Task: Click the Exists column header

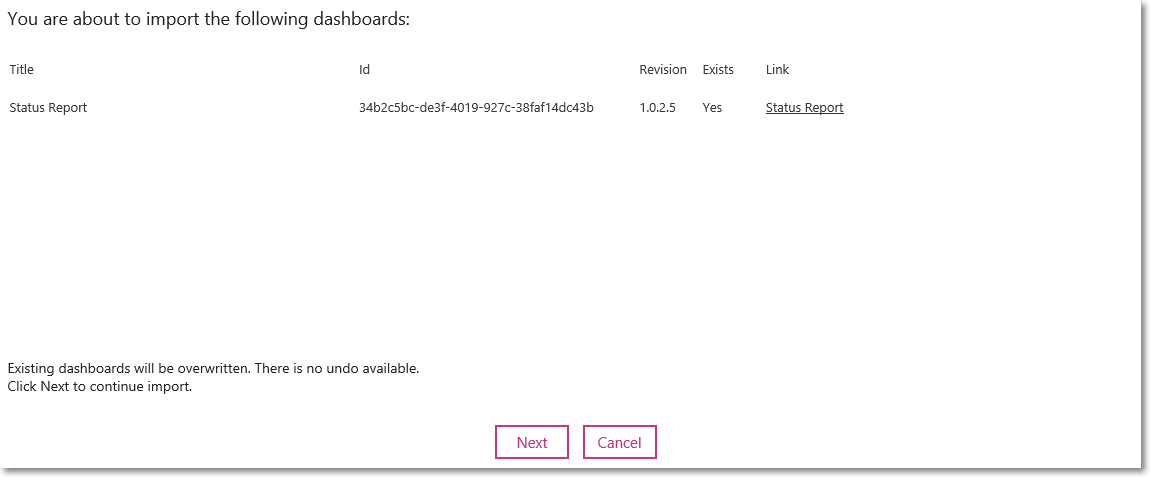Action: pos(718,70)
